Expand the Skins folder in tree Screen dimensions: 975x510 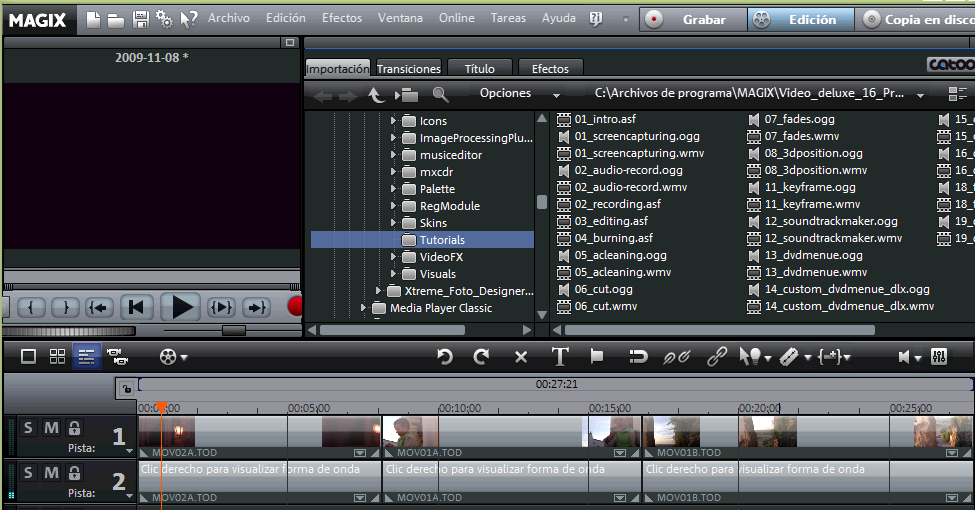coord(393,223)
